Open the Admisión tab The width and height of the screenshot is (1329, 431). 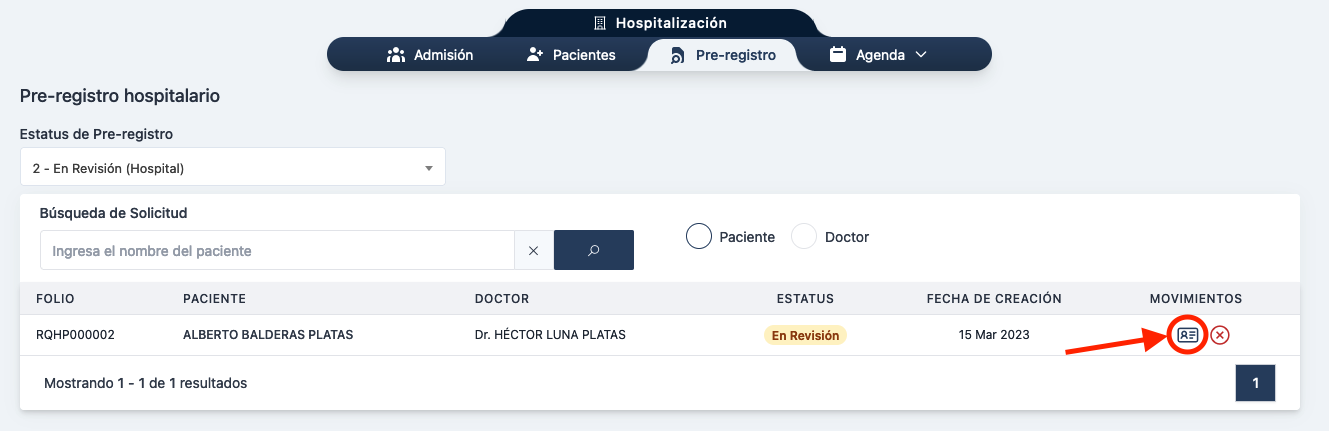pos(430,55)
